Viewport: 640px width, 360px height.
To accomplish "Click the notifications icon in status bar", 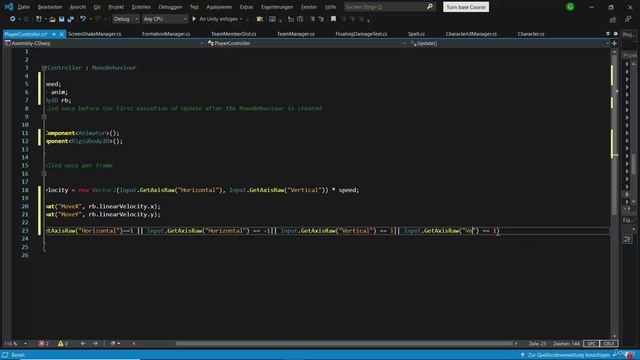I will pyautogui.click(x=629, y=355).
